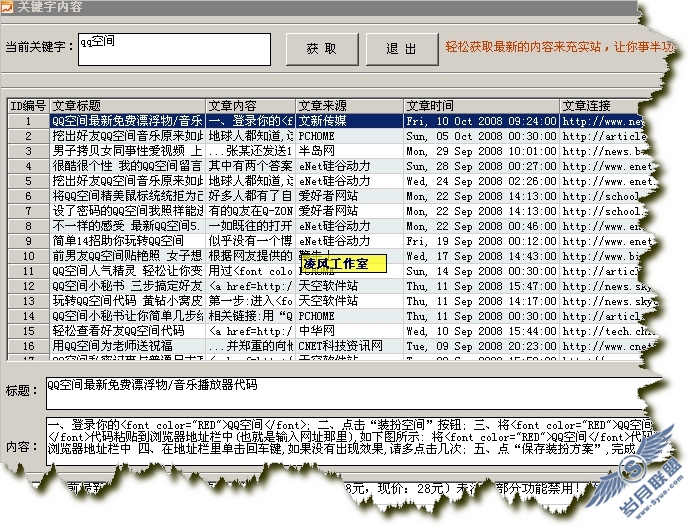The height and width of the screenshot is (526, 689).
Task: Click source cell '文新传媒'
Action: 350,121
